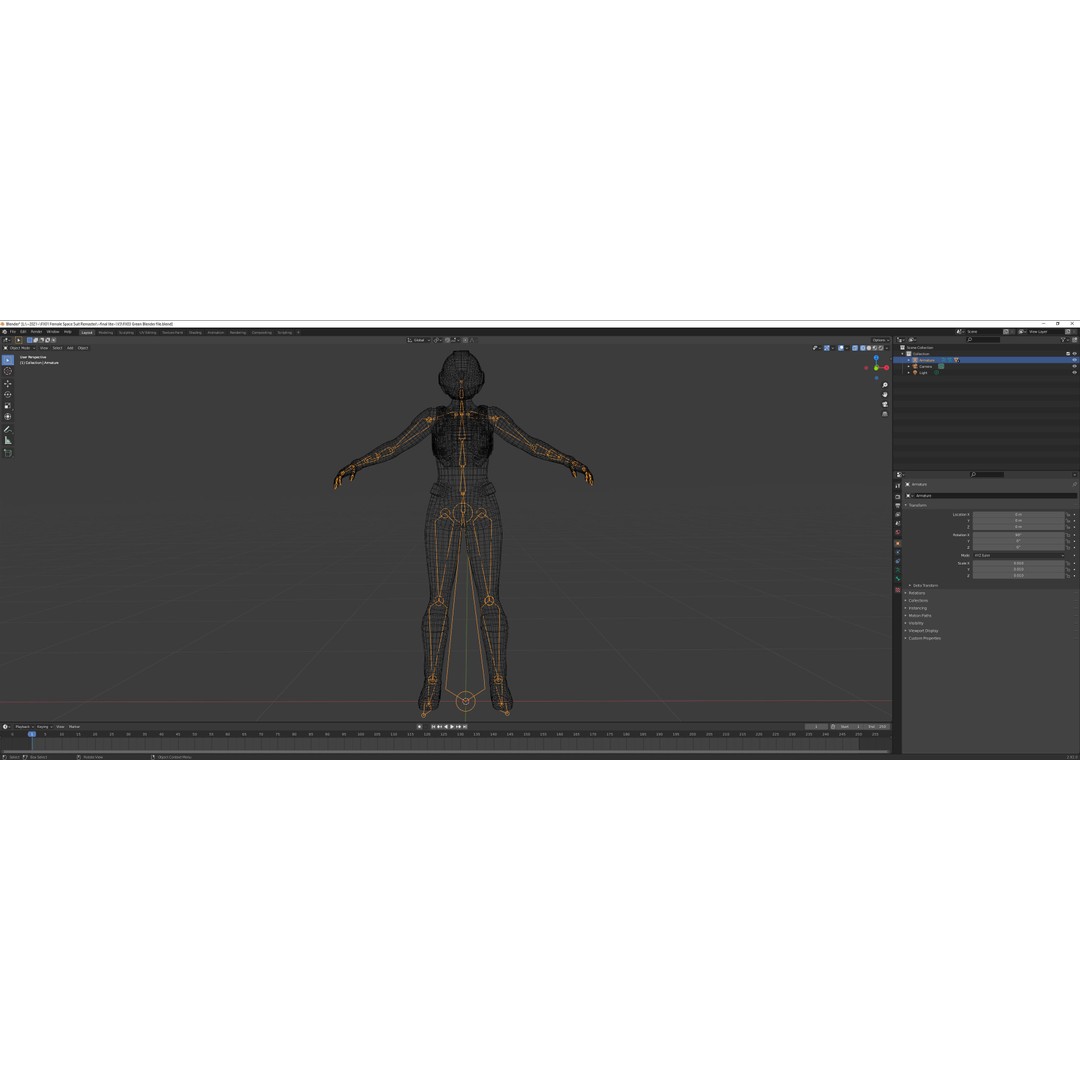Select the Measure ruler tool
The height and width of the screenshot is (1080, 1080).
tap(8, 440)
